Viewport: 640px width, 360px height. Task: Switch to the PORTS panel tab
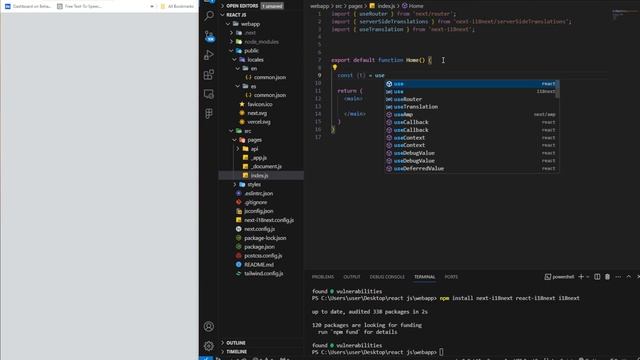(x=451, y=277)
